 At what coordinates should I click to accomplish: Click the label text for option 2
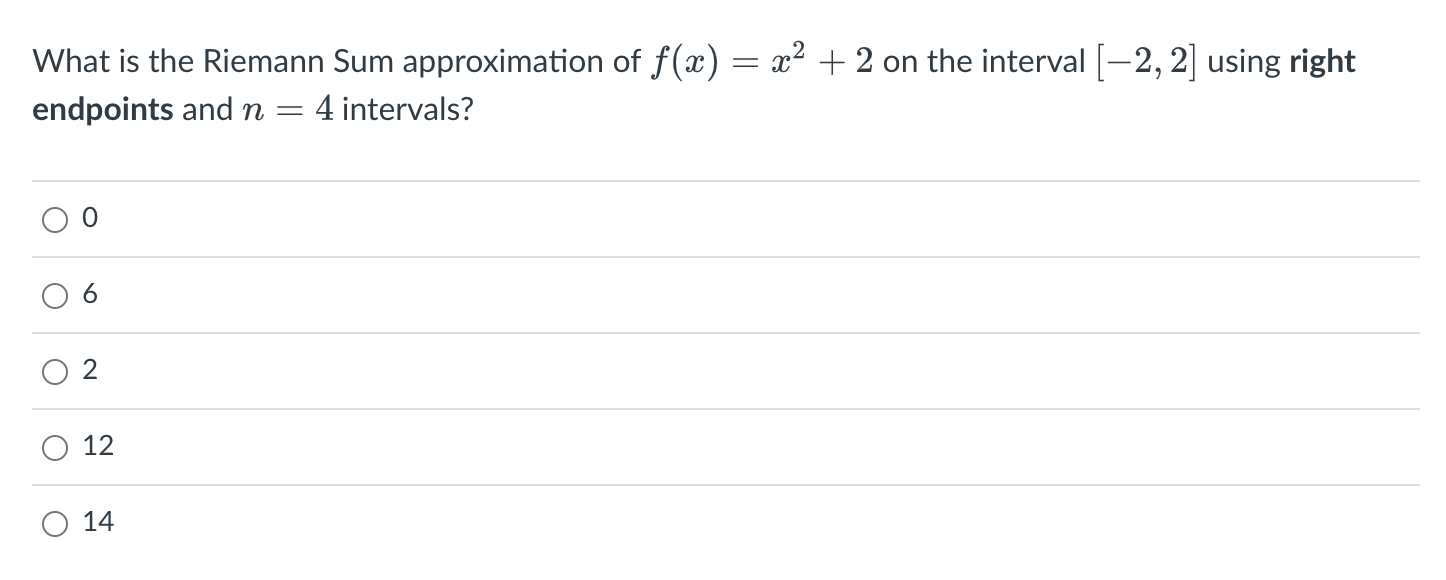pyautogui.click(x=90, y=369)
